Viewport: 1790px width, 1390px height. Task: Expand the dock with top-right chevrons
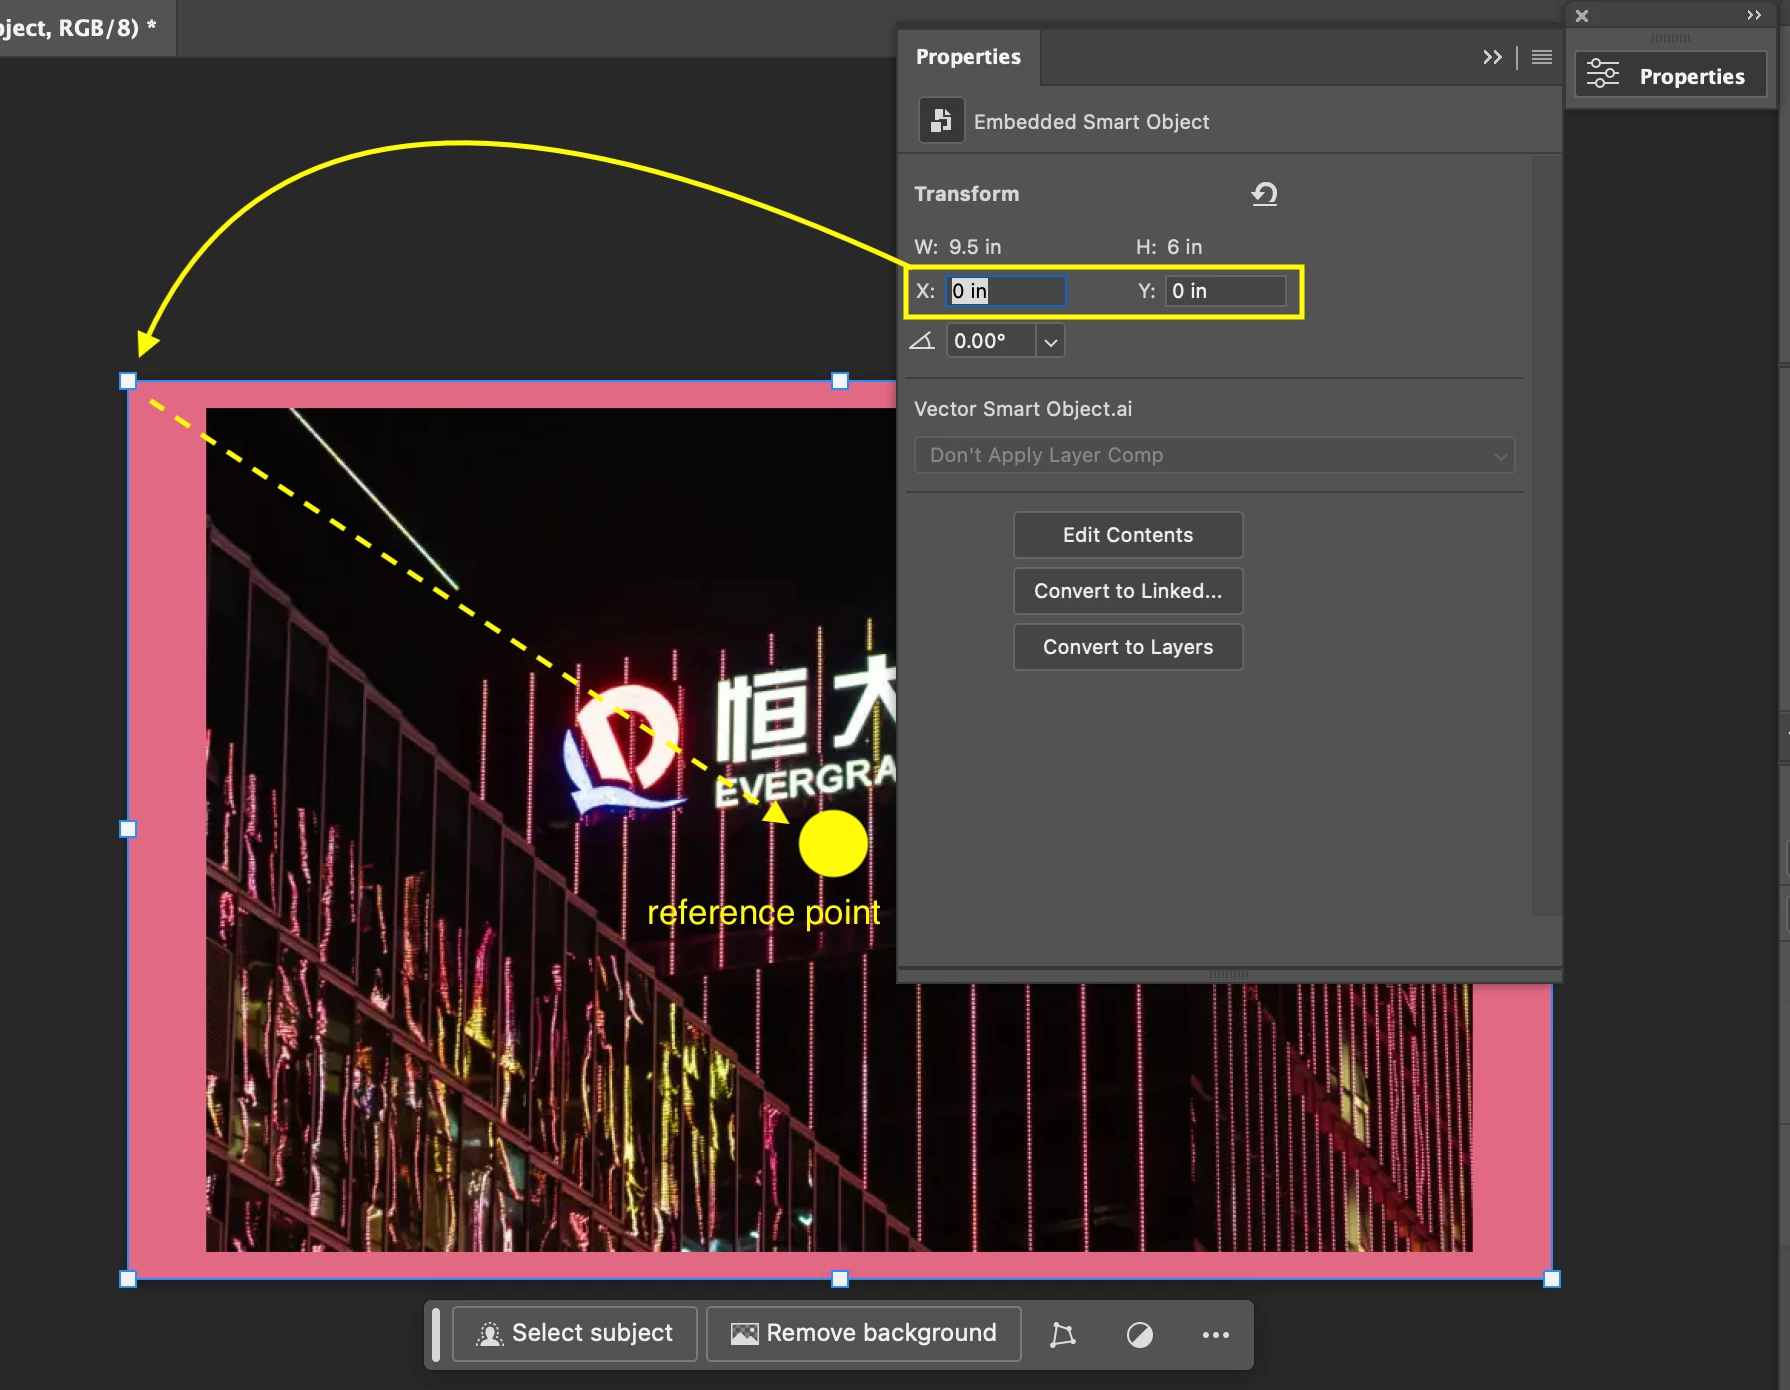coord(1754,15)
